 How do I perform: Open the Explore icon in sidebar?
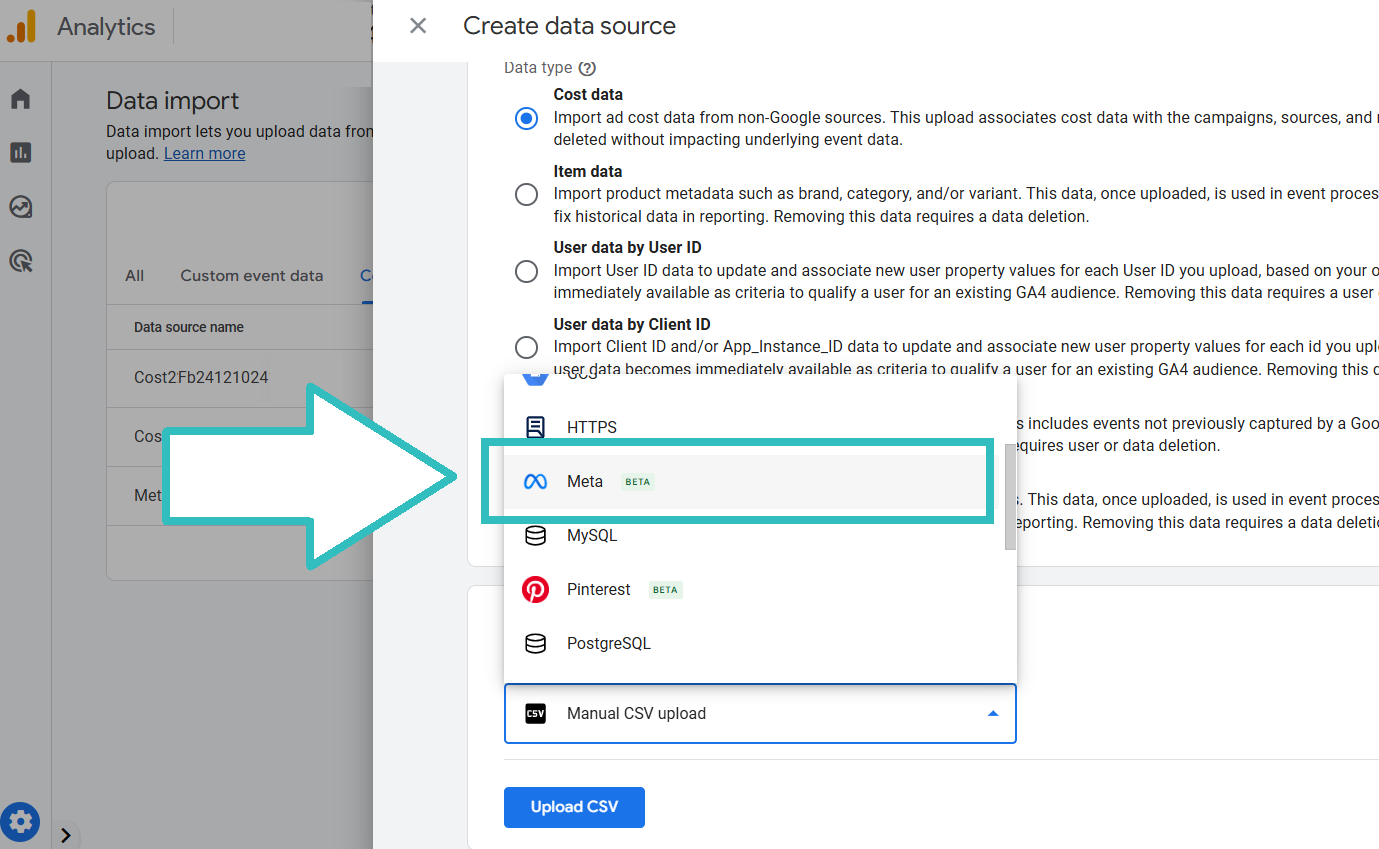21,207
